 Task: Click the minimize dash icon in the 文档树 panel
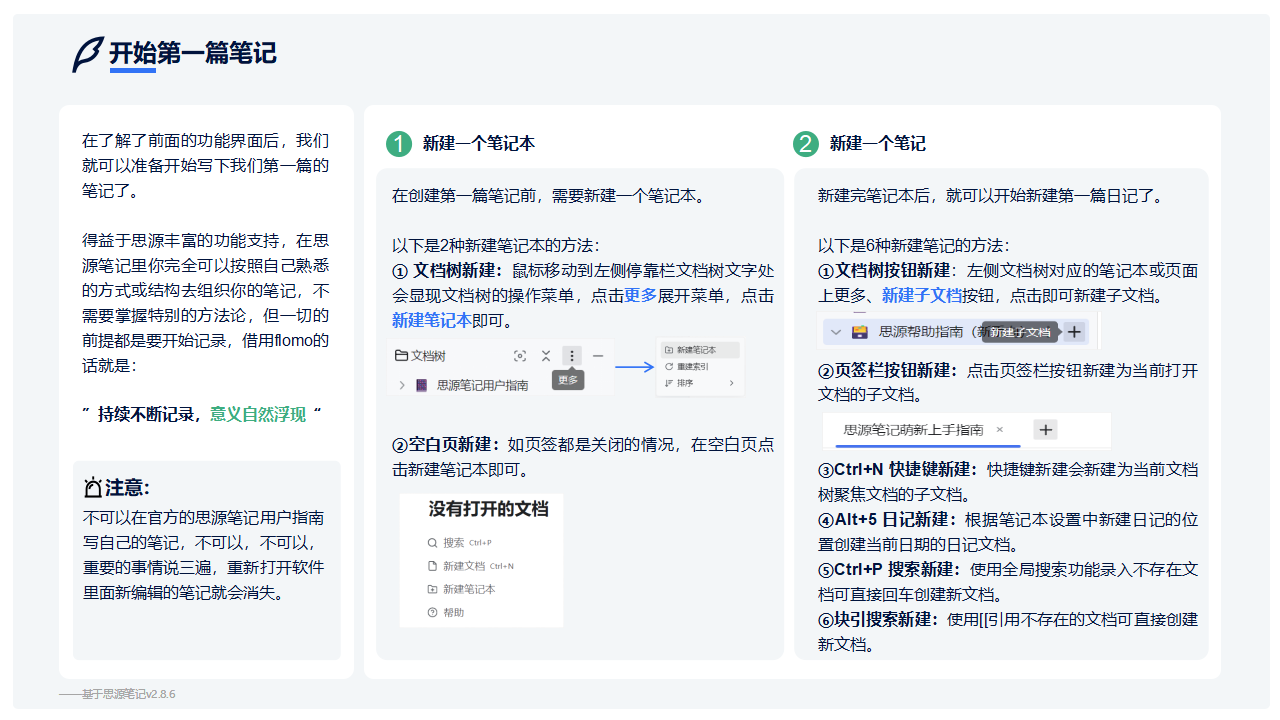point(597,355)
